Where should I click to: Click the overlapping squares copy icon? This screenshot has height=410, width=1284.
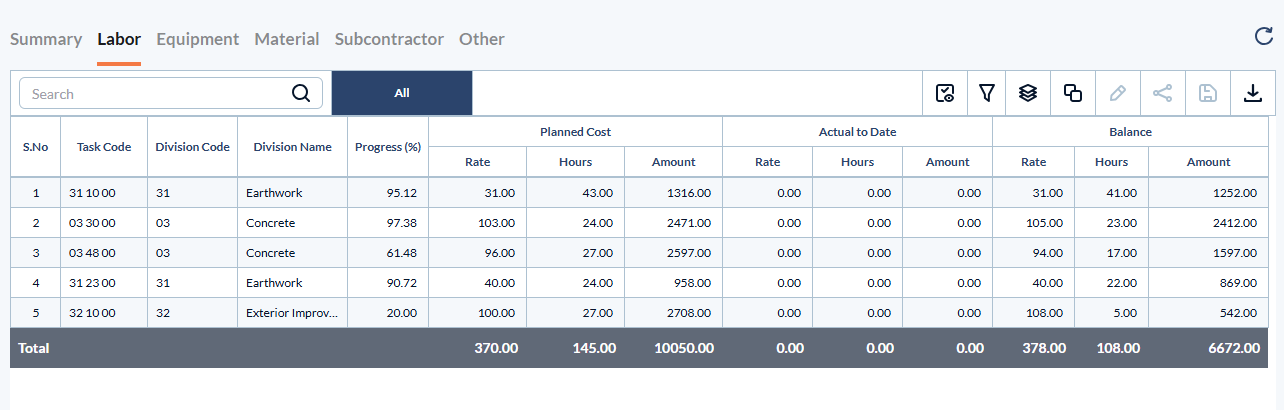click(x=1073, y=93)
